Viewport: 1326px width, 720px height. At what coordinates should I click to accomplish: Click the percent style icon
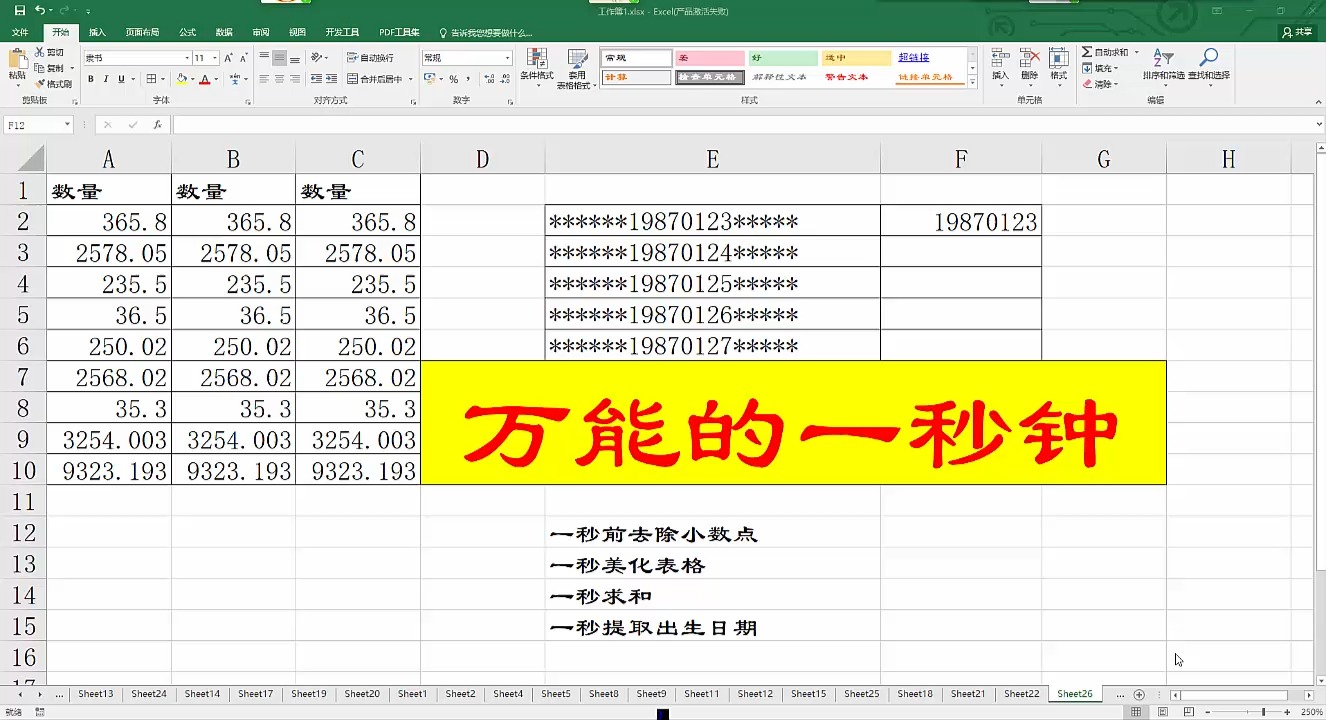tap(453, 79)
